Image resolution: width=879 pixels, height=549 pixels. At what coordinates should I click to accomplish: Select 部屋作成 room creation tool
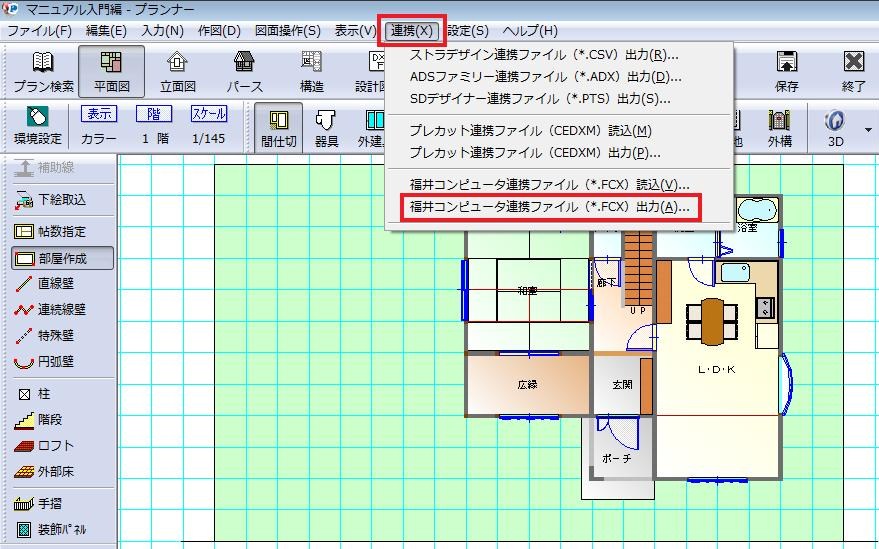tap(62, 259)
